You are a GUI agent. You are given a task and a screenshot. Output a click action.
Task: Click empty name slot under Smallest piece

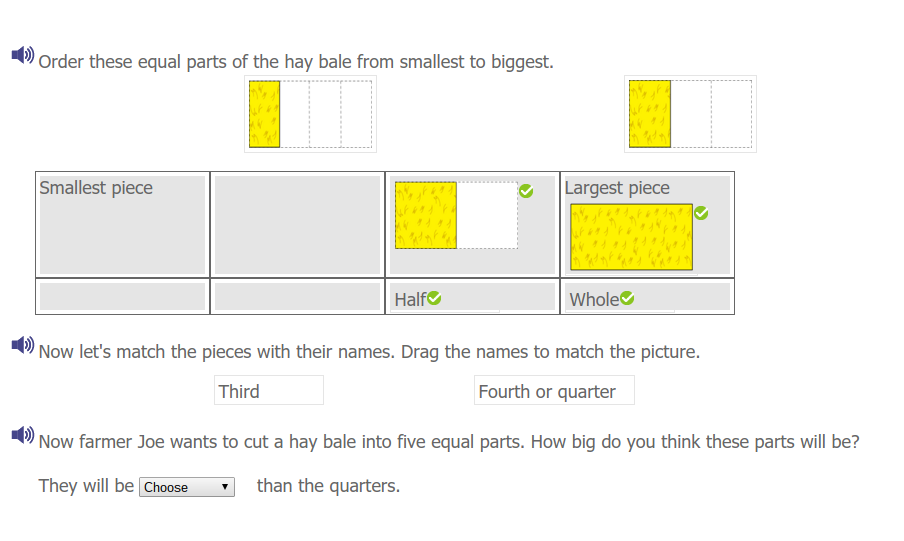122,297
